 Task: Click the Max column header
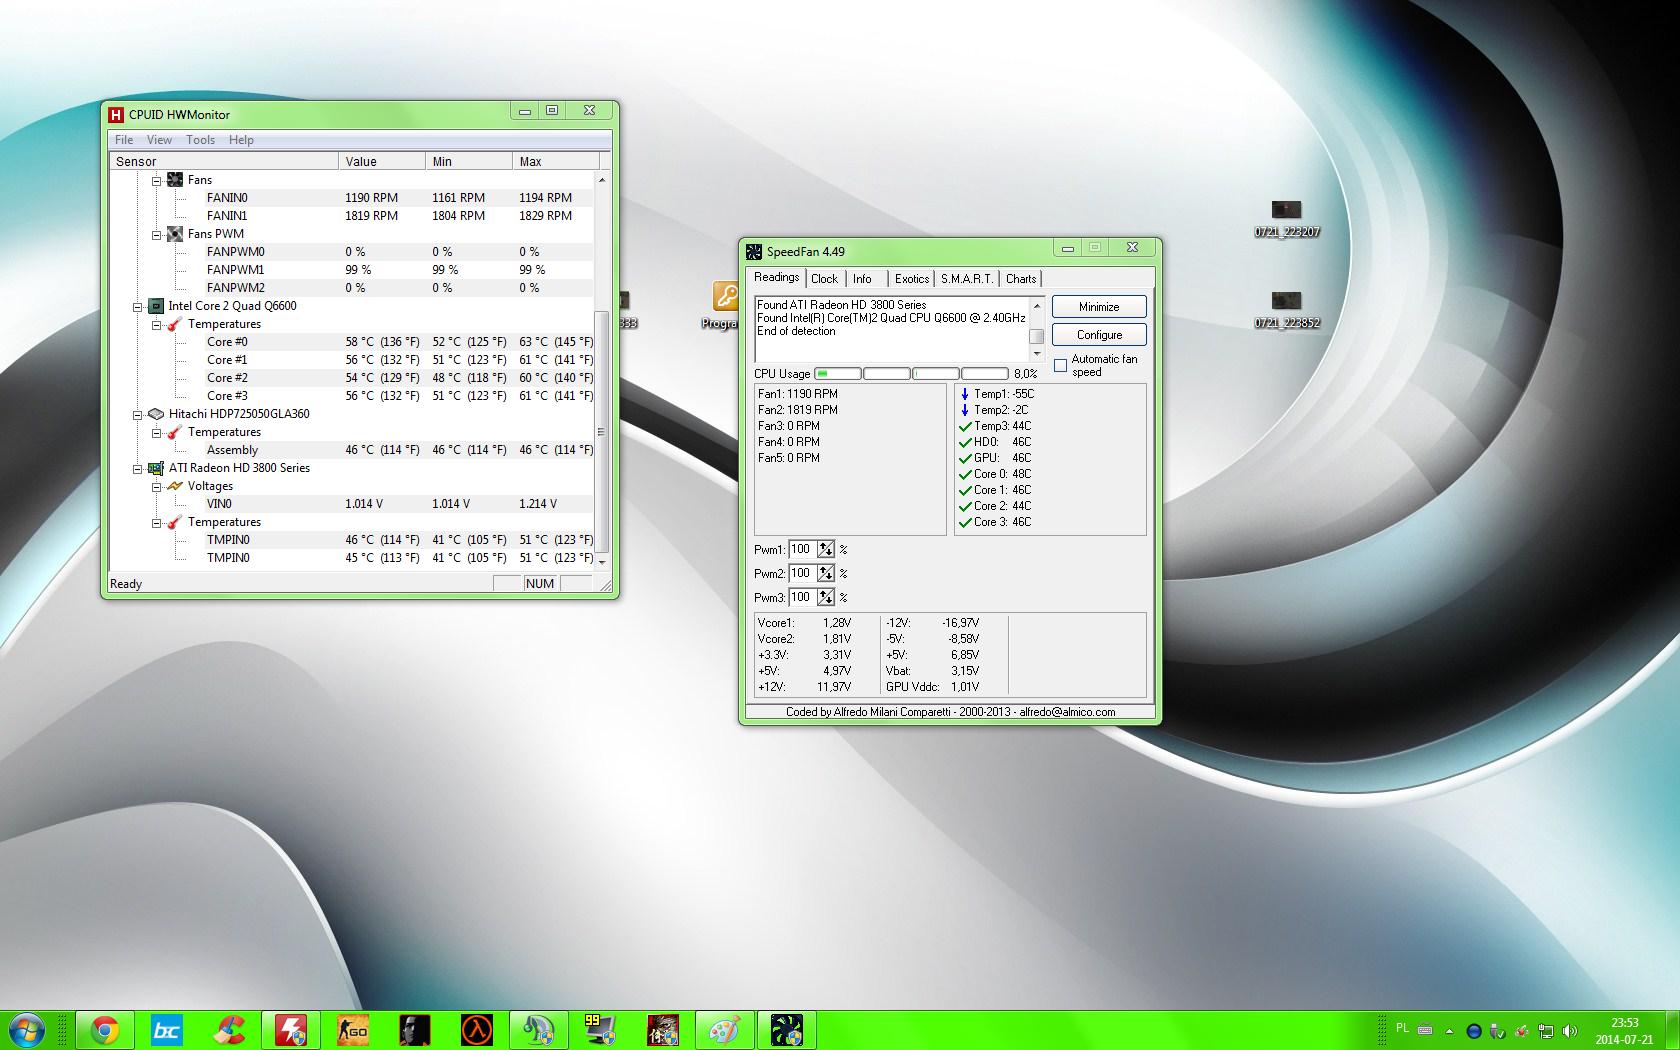point(555,161)
